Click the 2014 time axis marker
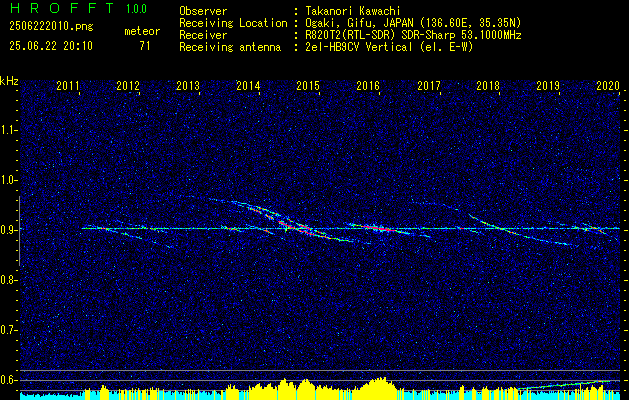The image size is (629, 400). pos(248,85)
